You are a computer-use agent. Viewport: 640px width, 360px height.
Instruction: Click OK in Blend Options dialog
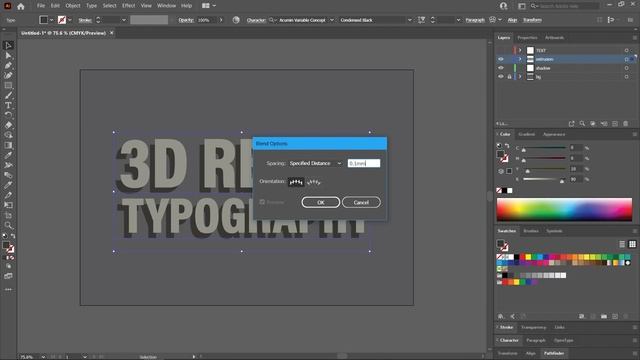321,202
